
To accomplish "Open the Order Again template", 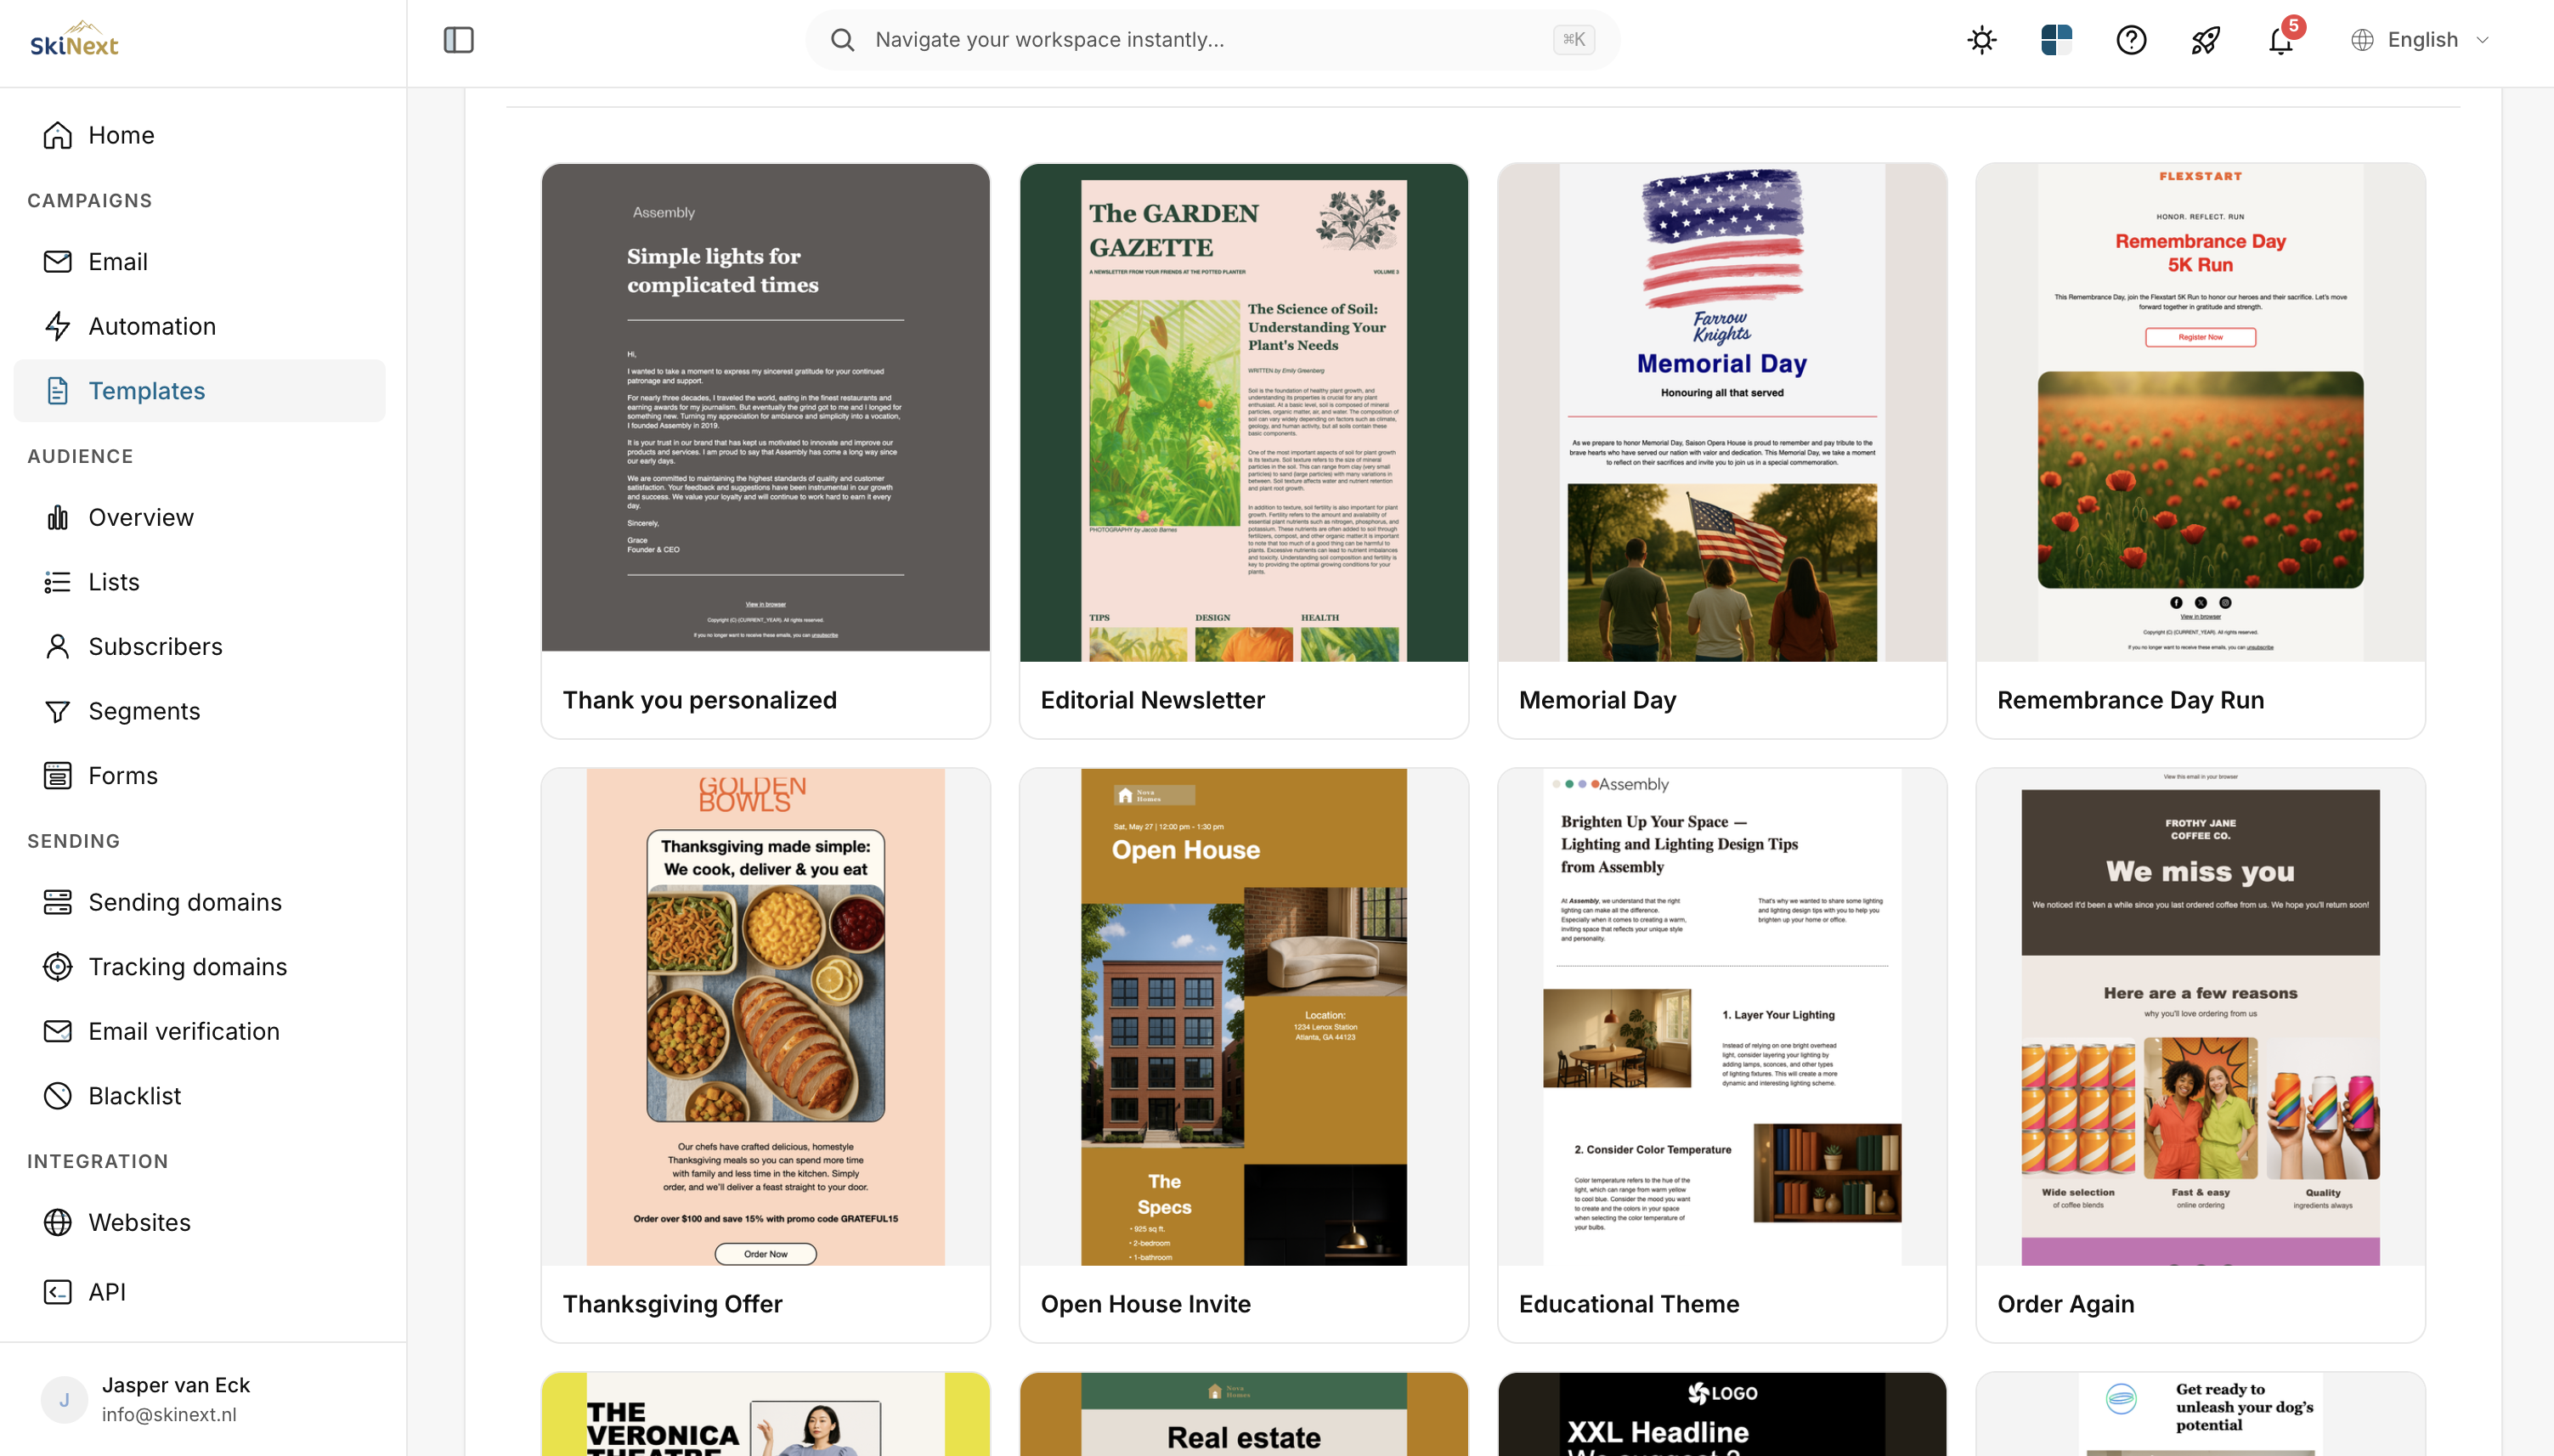I will [x=2200, y=1055].
